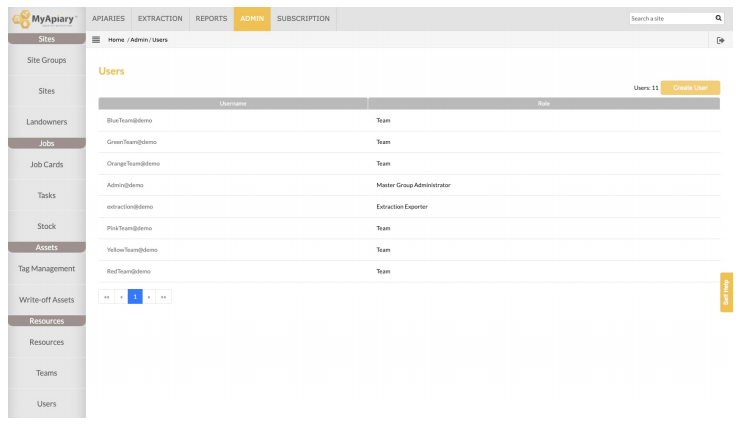
Task: Collapse the Sites section header
Action: click(x=47, y=39)
